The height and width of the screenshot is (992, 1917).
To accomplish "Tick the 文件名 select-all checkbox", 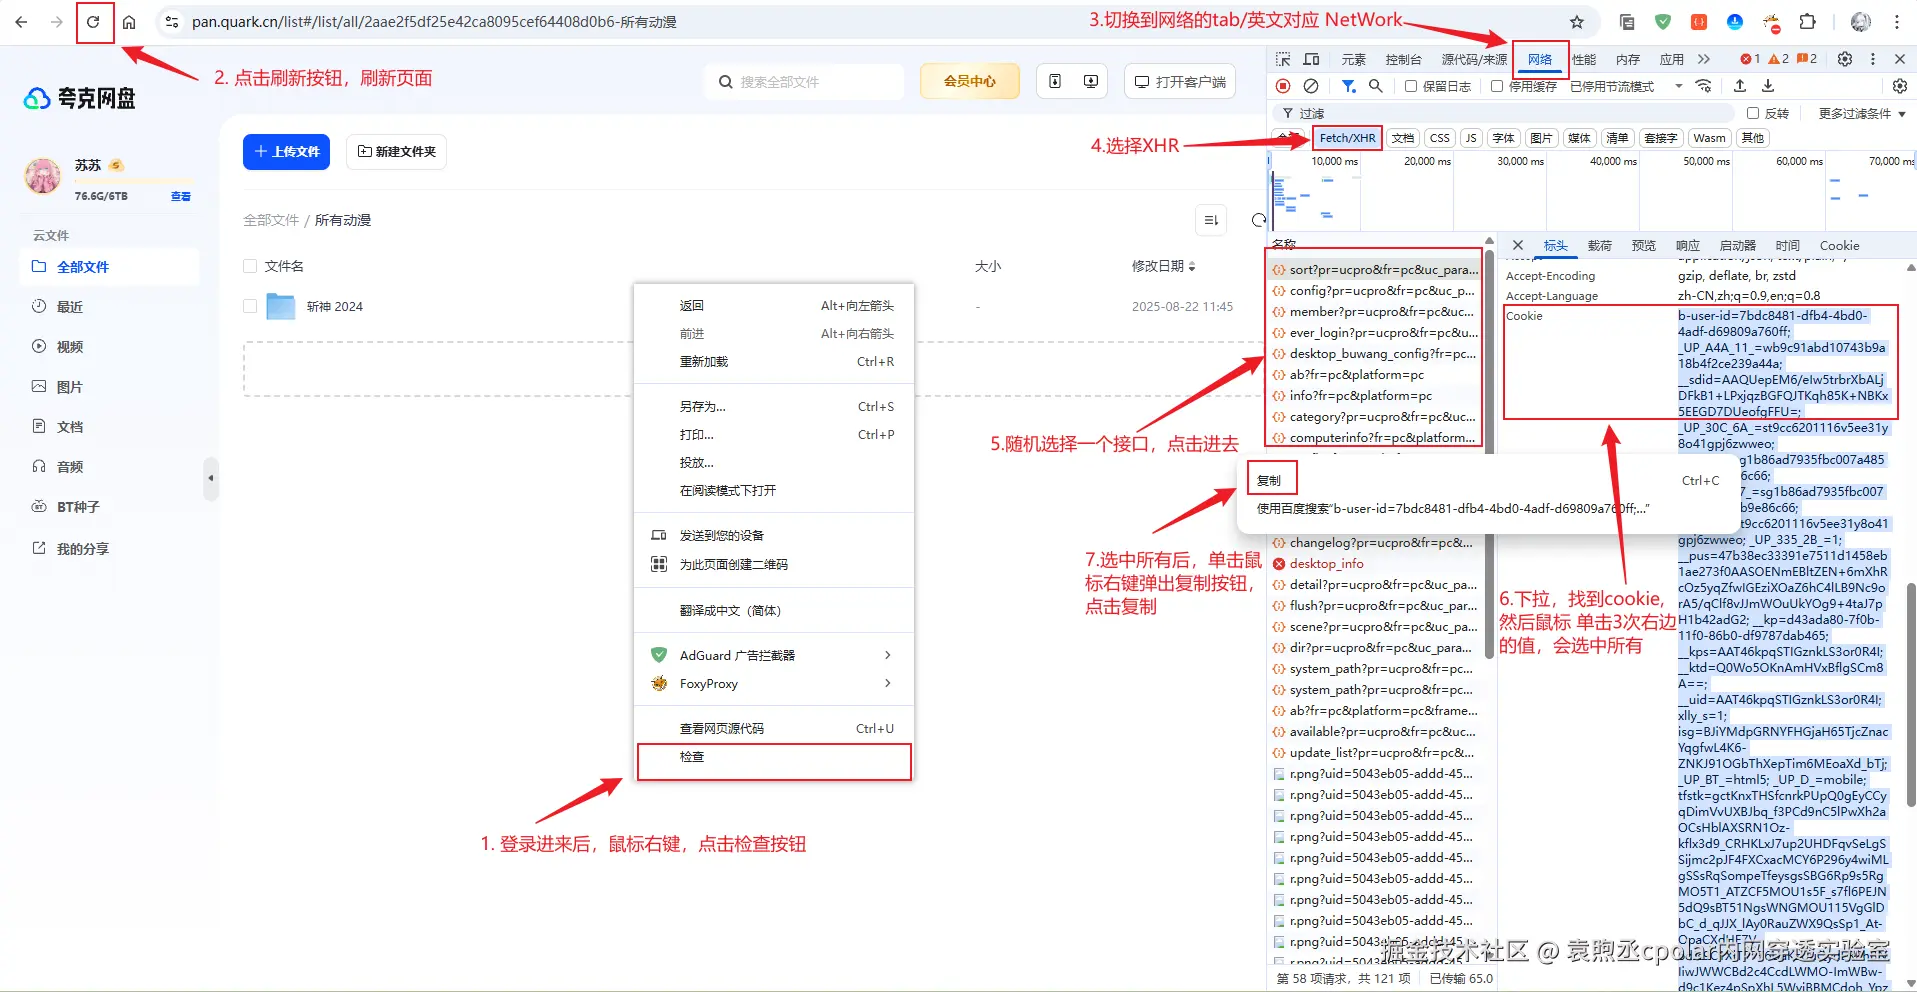I will 250,266.
